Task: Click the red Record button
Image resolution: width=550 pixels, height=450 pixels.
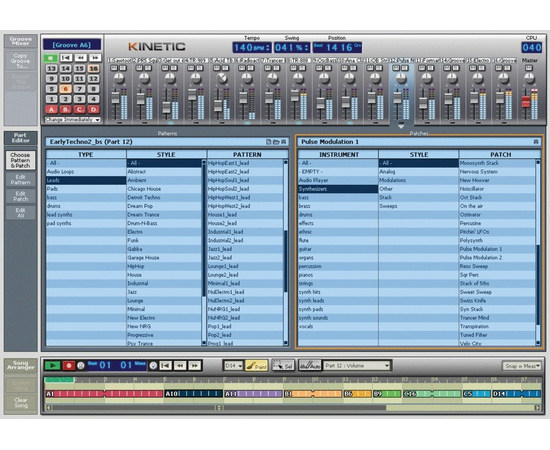Action: (69, 366)
